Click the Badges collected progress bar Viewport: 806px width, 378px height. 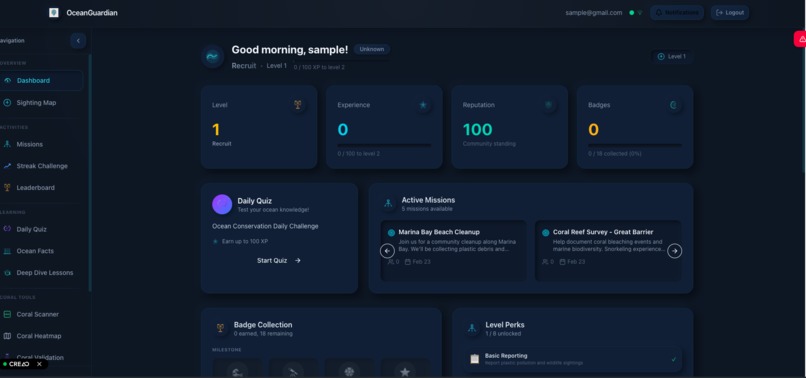[635, 146]
